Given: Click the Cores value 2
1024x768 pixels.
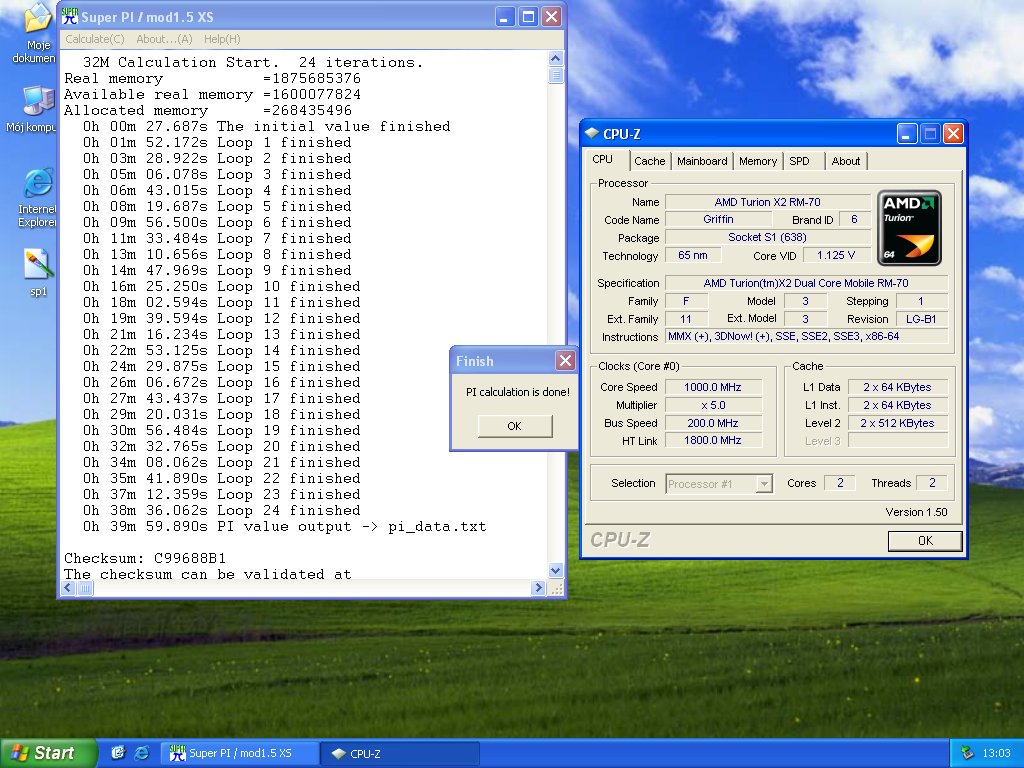Looking at the screenshot, I should (x=840, y=483).
